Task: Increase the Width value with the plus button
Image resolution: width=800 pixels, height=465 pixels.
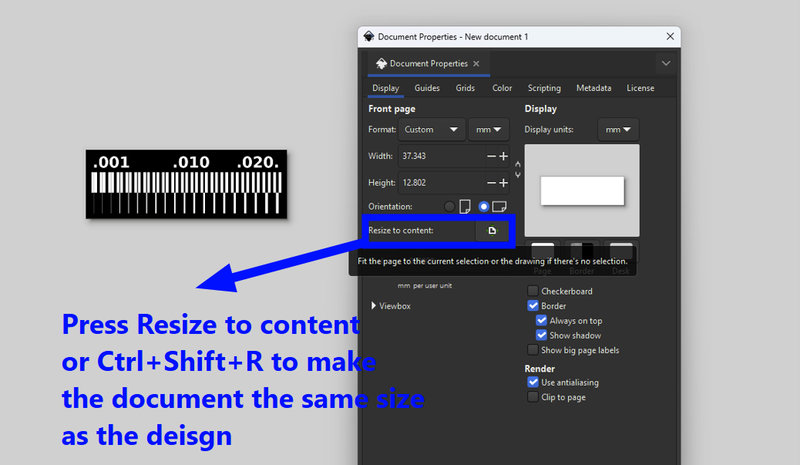Action: coord(504,156)
